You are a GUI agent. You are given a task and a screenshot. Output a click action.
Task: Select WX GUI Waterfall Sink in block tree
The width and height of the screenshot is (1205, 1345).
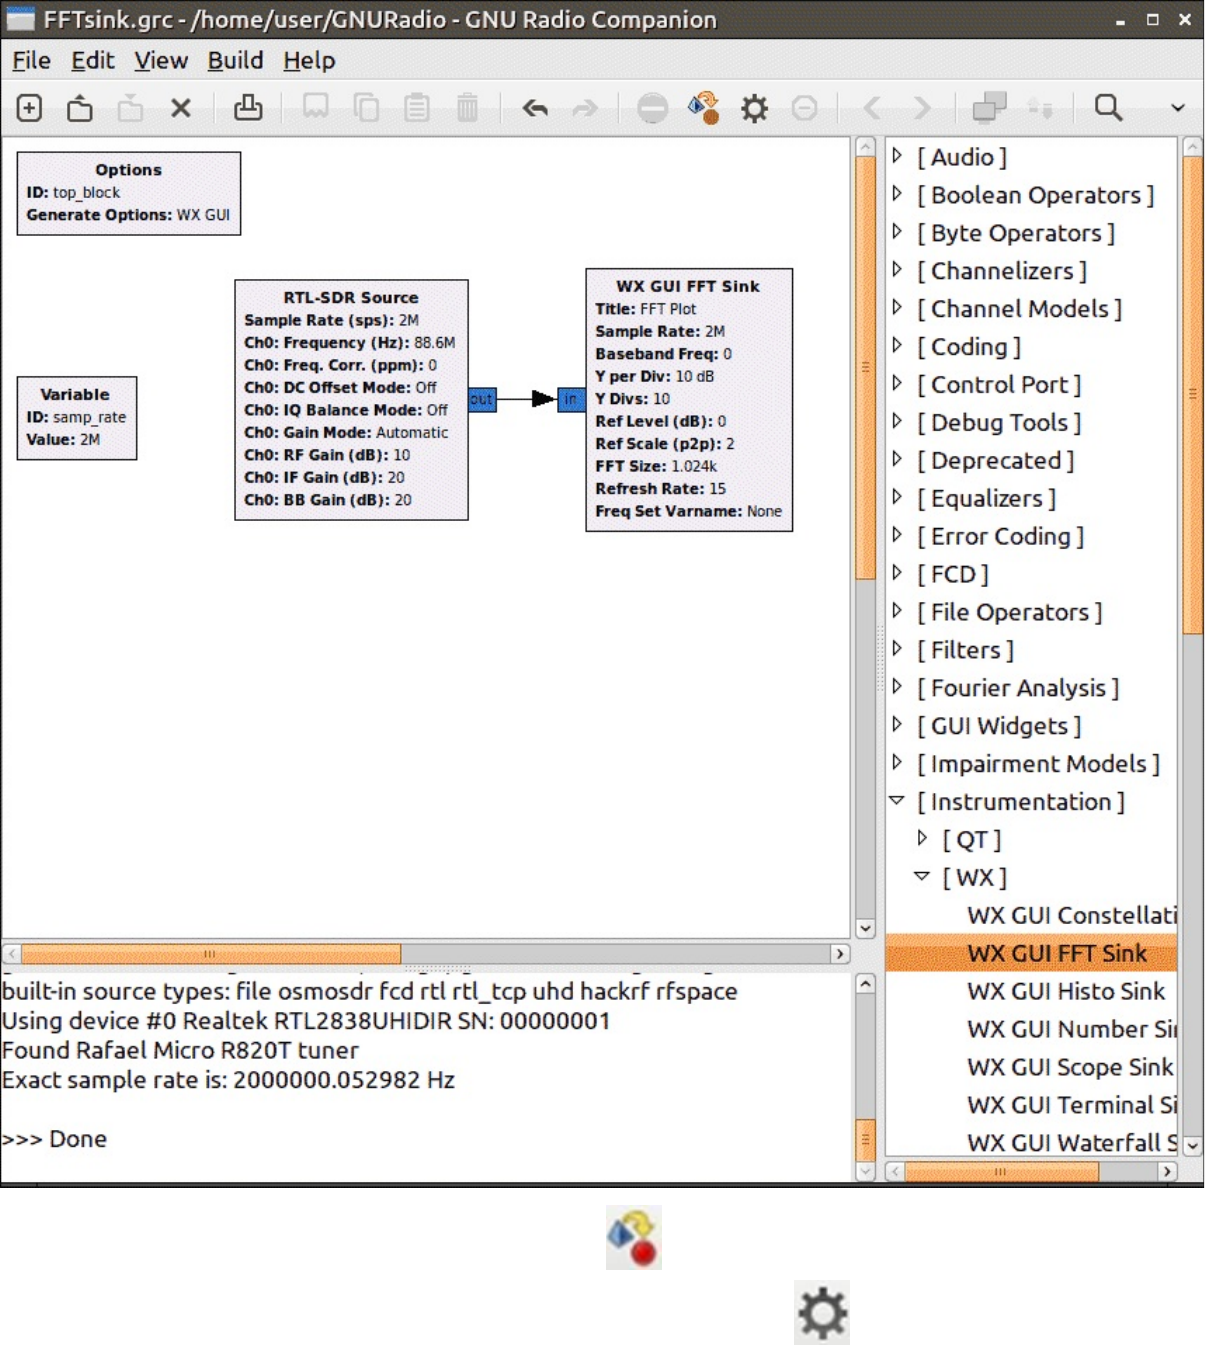tap(1071, 1142)
